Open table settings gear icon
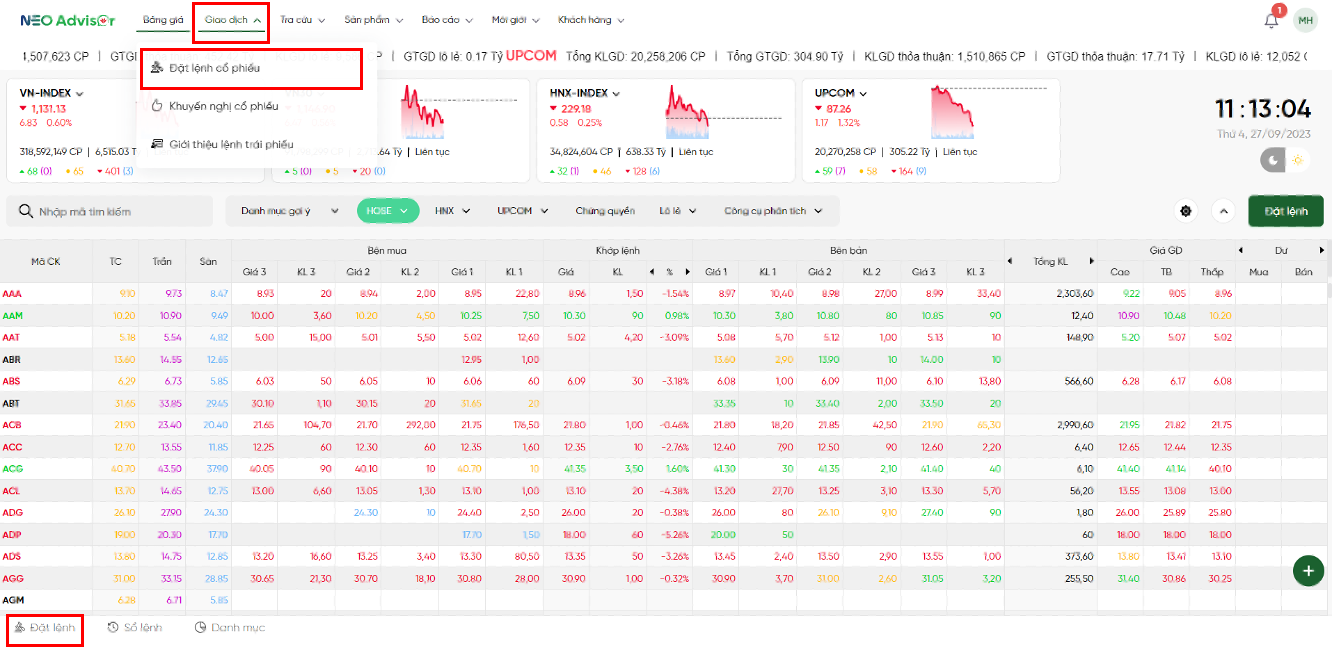 [x=1186, y=211]
